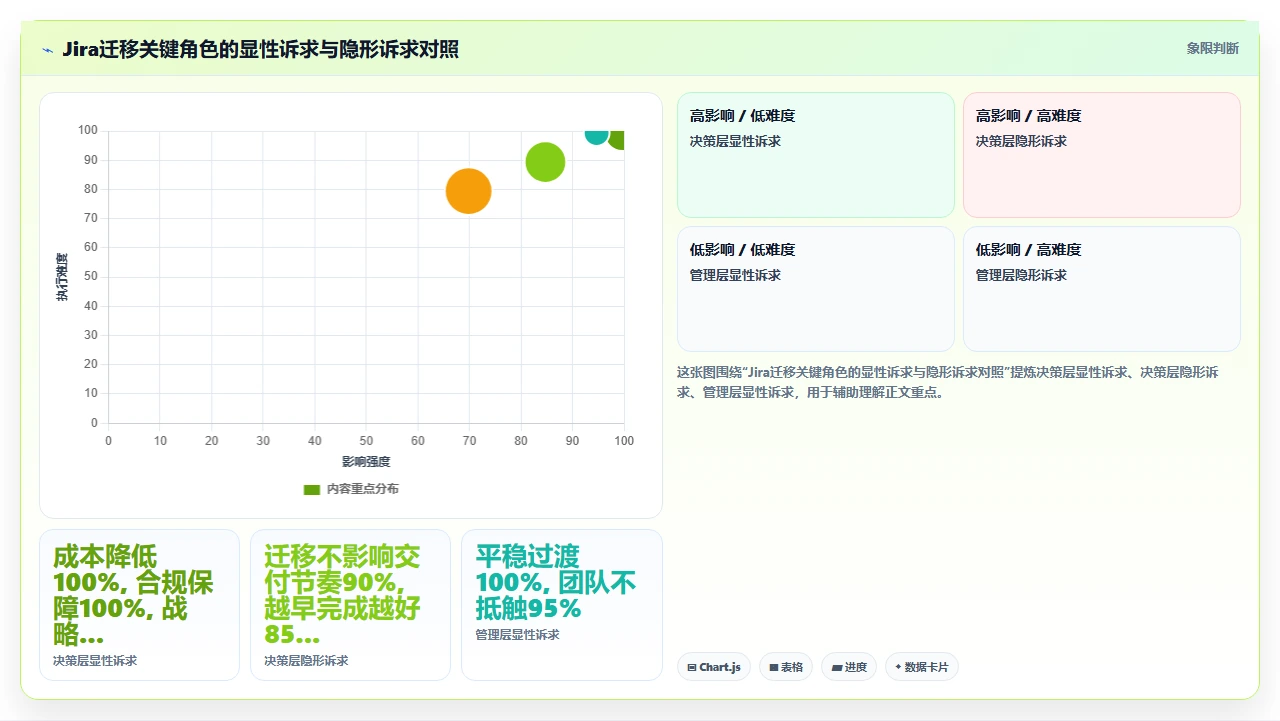
Task: Click the Jira迁移关键角色 page title
Action: (260, 49)
